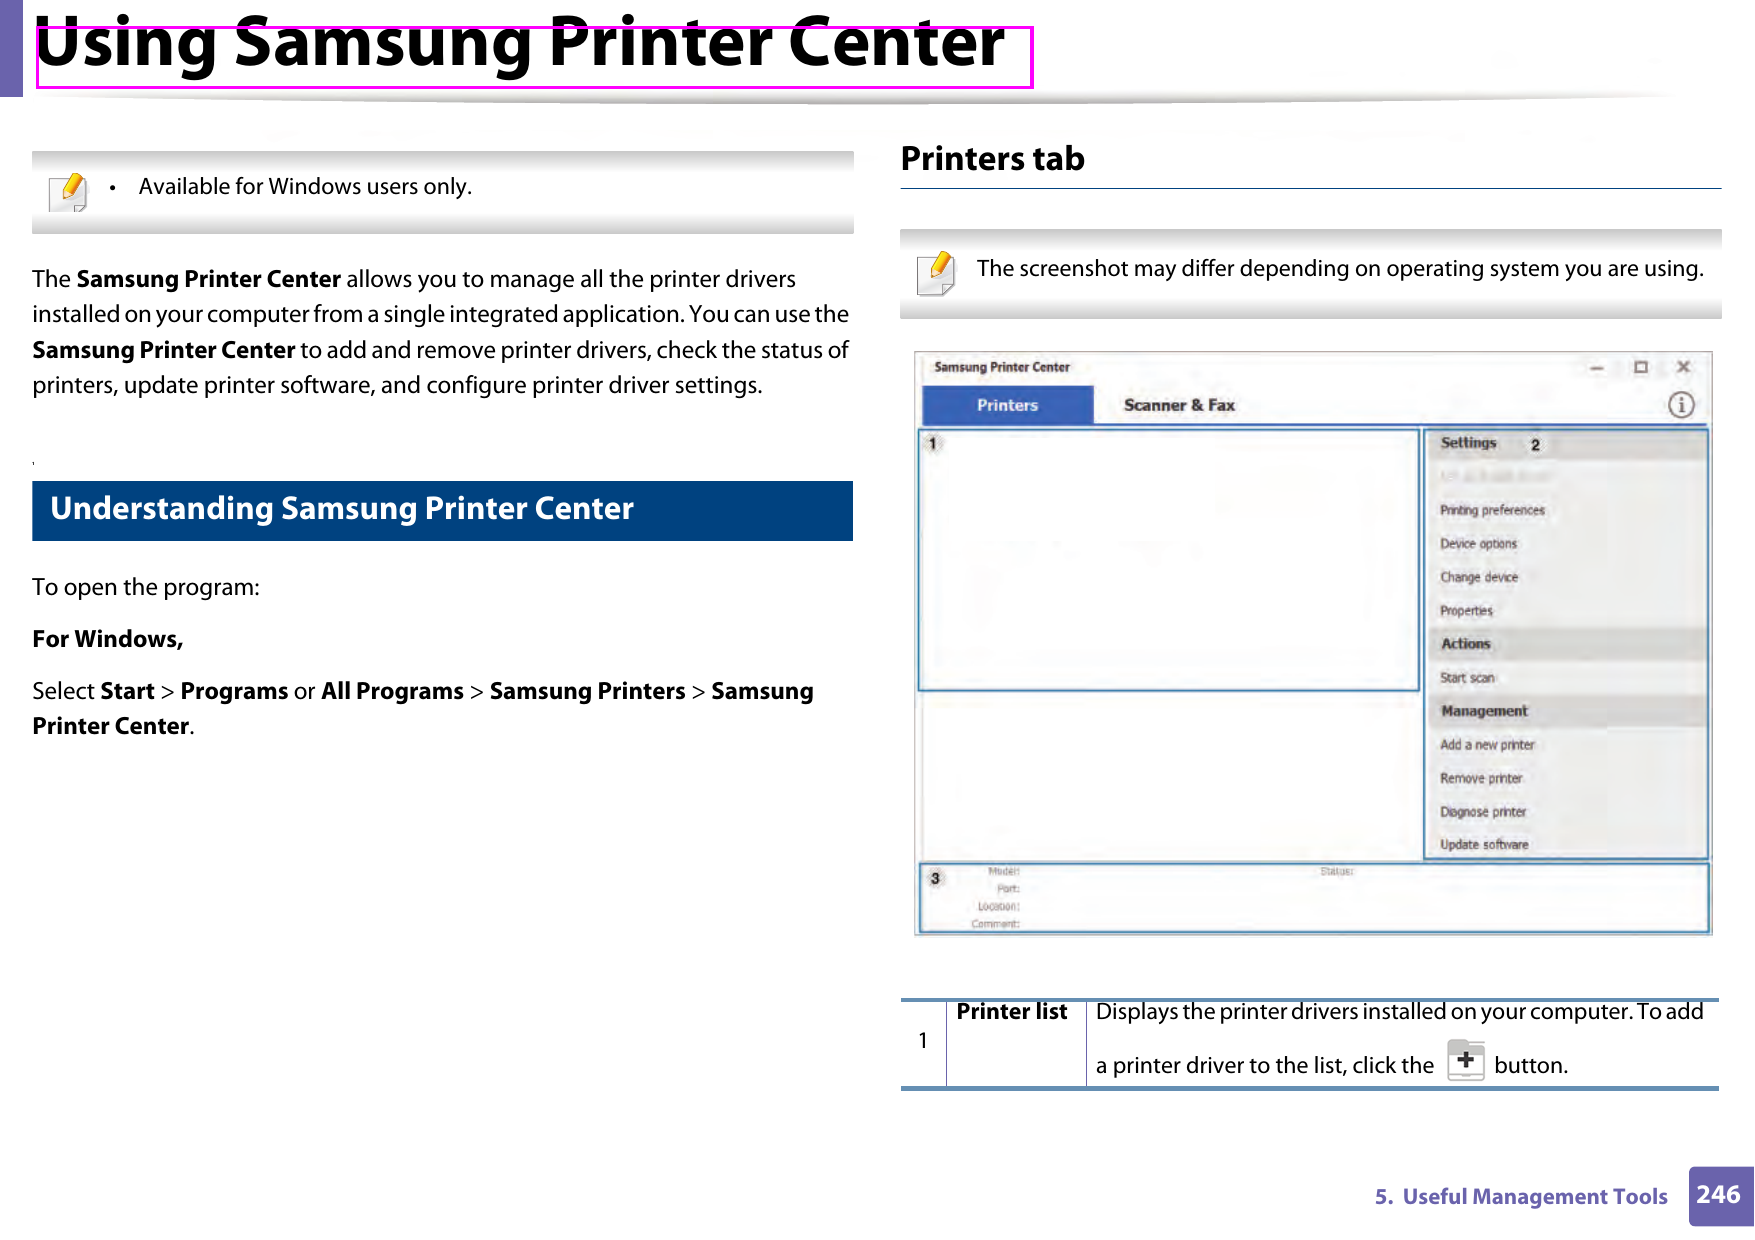
Task: Open Device options
Action: point(1479,544)
